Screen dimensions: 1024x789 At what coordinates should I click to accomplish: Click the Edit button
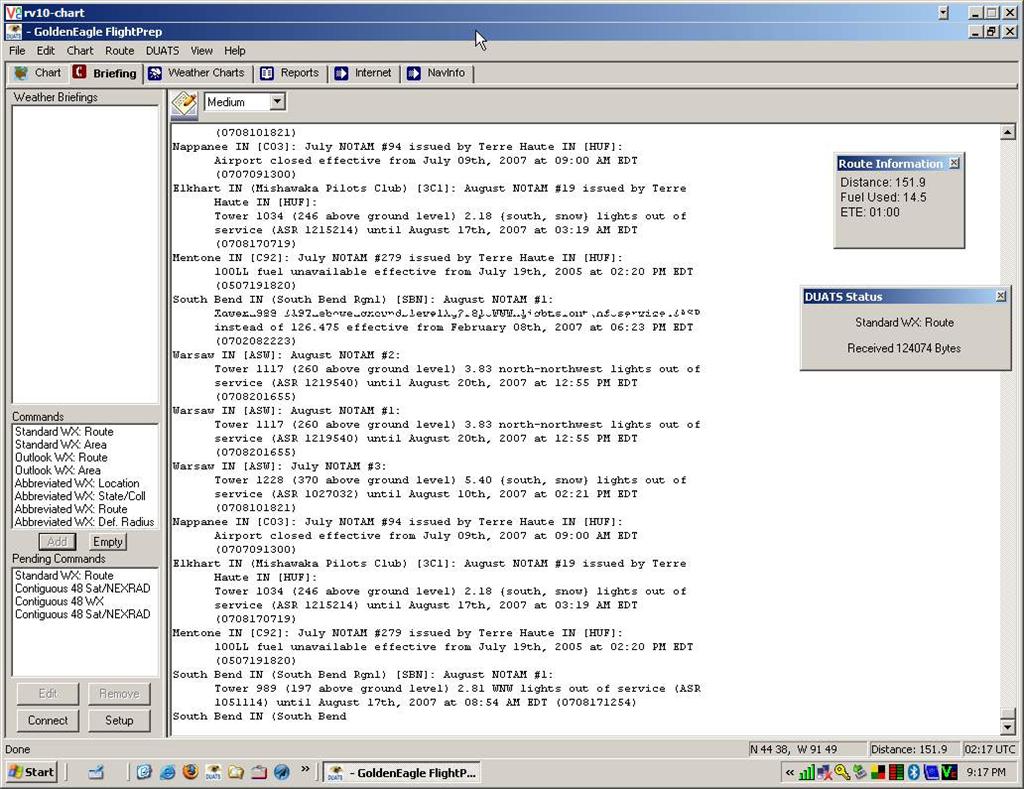(48, 694)
